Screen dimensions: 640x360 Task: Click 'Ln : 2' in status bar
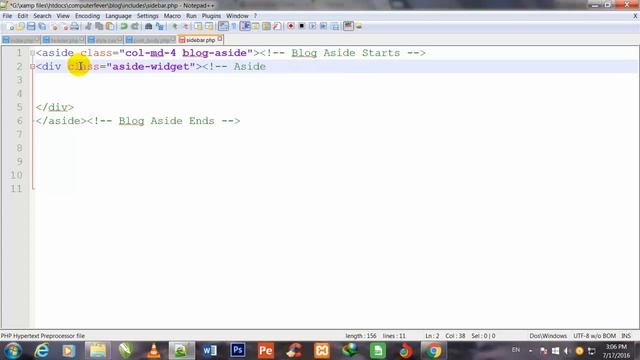click(432, 336)
